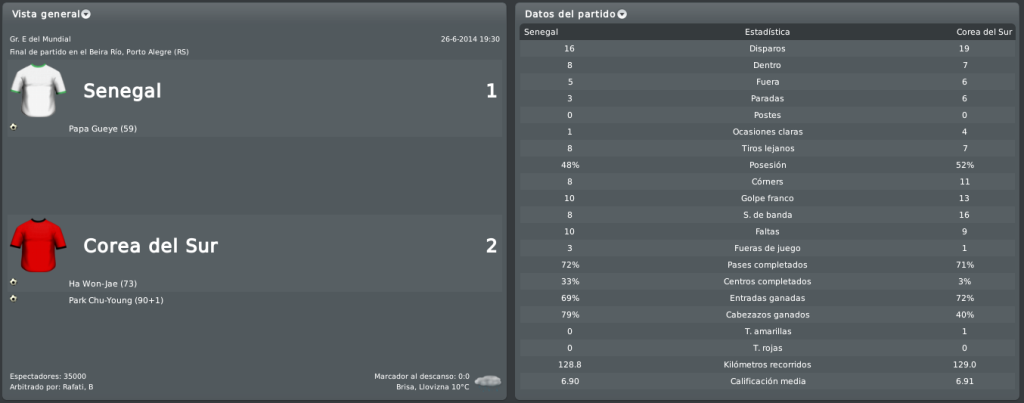The image size is (1024, 403).
Task: Click the red Corea del Sur jersey icon
Action: [39, 245]
